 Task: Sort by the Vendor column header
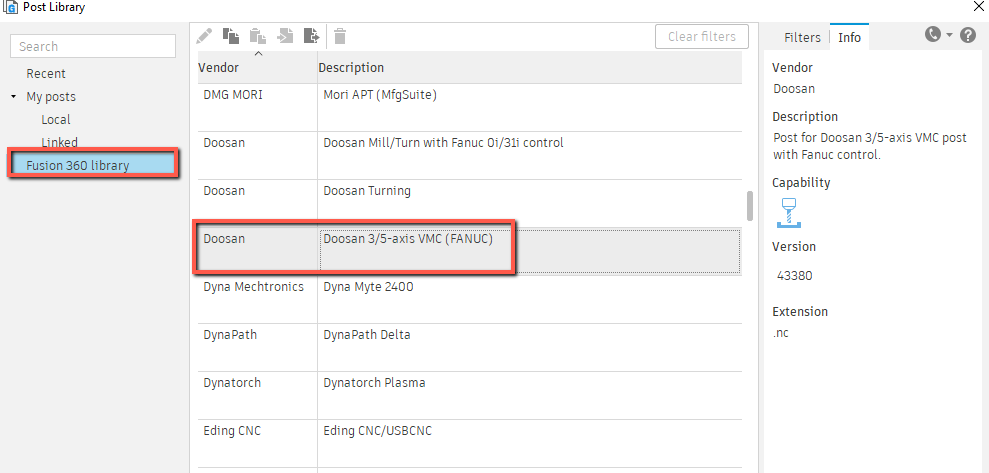pyautogui.click(x=219, y=67)
